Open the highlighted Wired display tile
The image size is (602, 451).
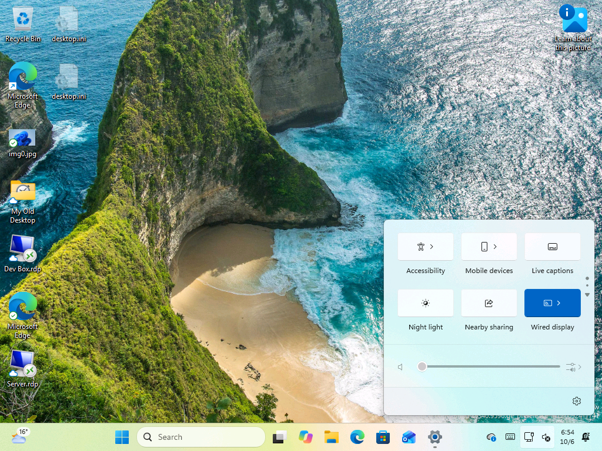[x=552, y=303]
